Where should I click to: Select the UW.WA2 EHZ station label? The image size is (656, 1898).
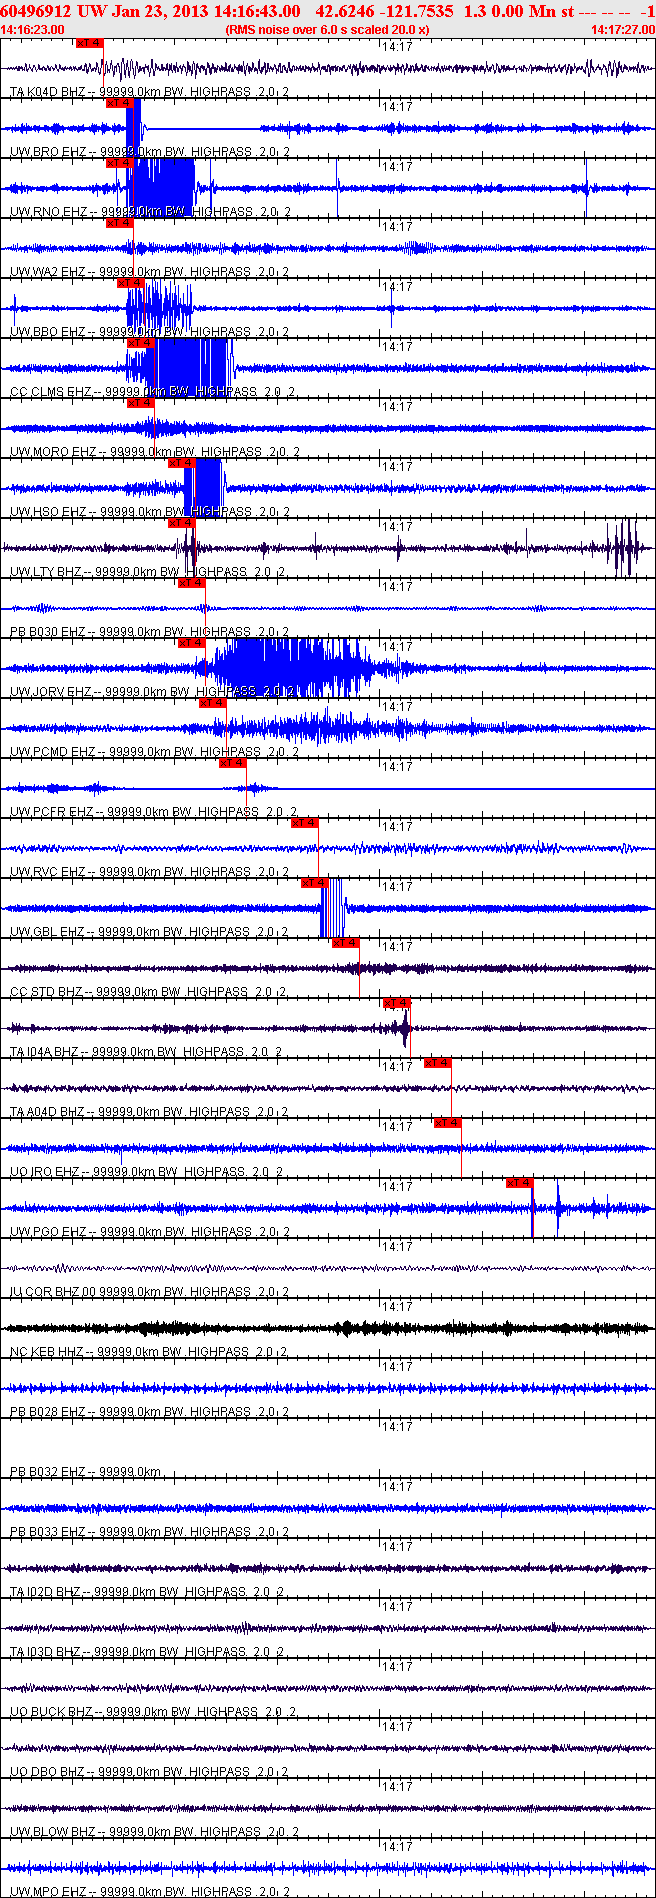pos(48,272)
